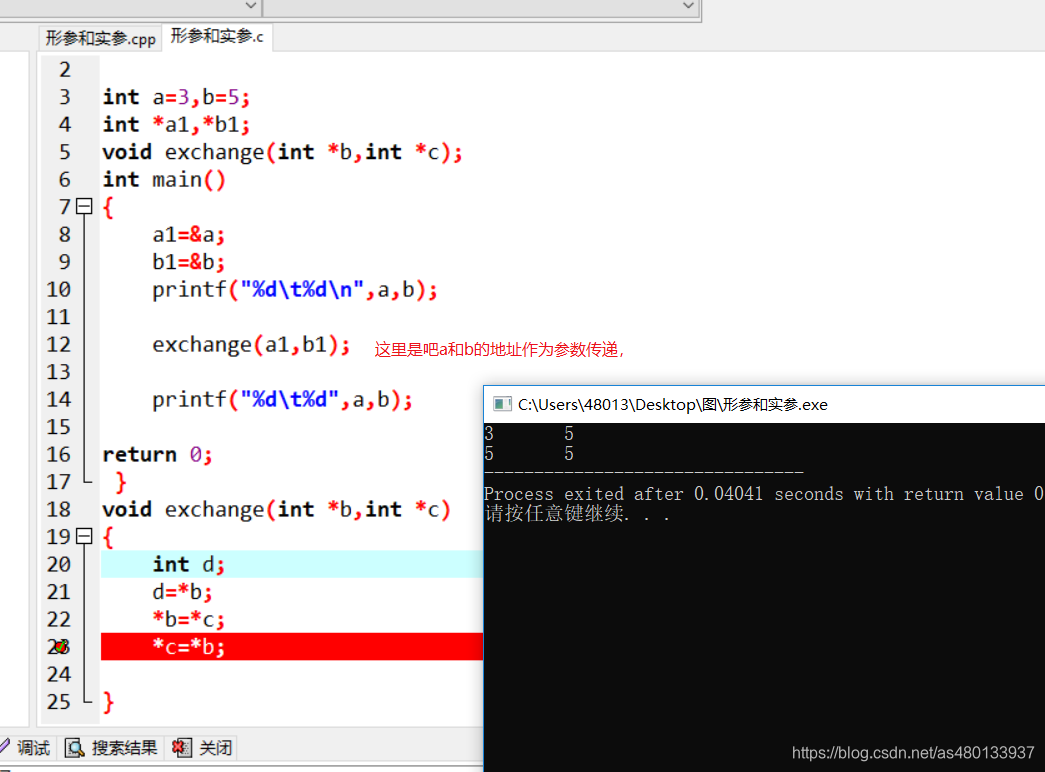Click line number 12 in the gutter
The height and width of the screenshot is (772, 1045).
click(x=59, y=345)
